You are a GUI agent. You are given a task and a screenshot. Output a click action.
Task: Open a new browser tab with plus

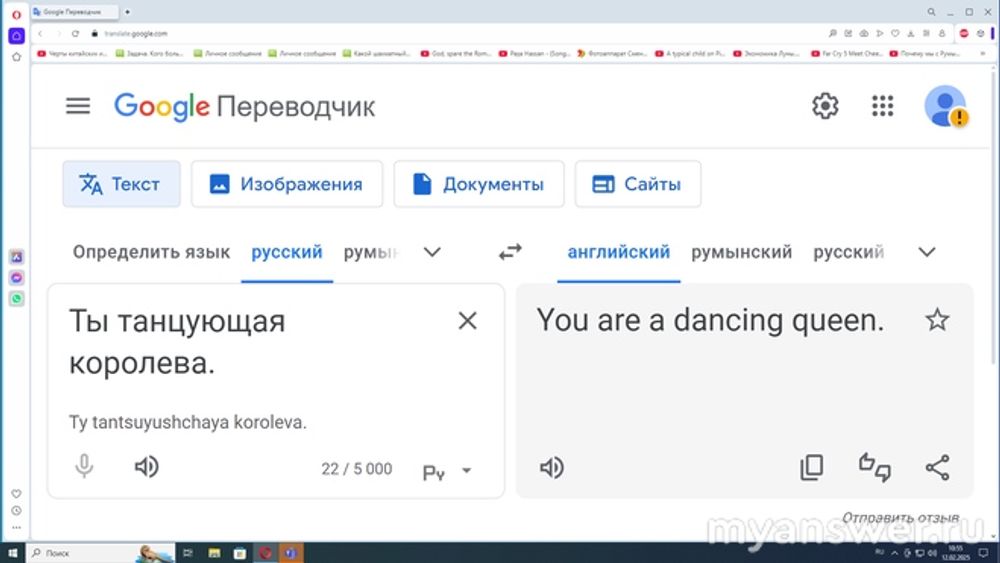point(128,11)
